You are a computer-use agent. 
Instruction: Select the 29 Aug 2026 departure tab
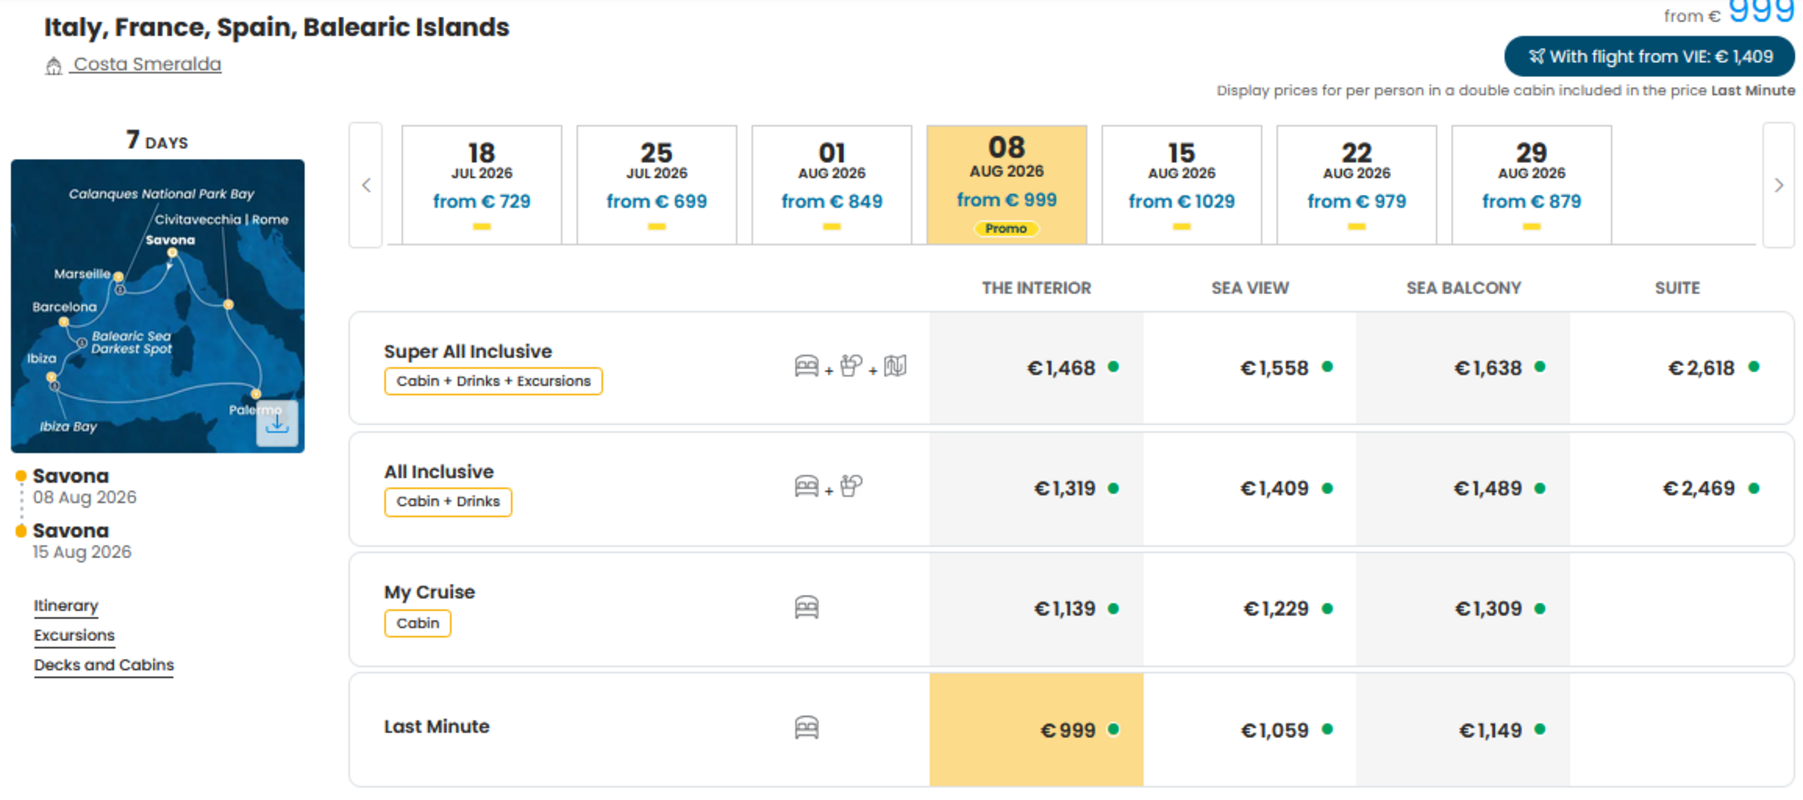pyautogui.click(x=1531, y=184)
